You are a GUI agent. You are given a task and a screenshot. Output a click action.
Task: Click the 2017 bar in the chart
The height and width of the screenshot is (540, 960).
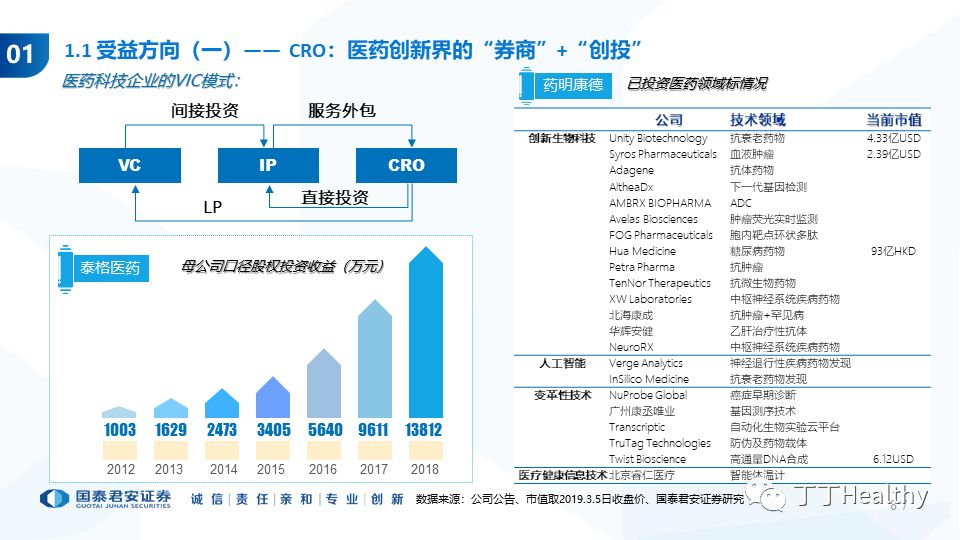tap(375, 359)
